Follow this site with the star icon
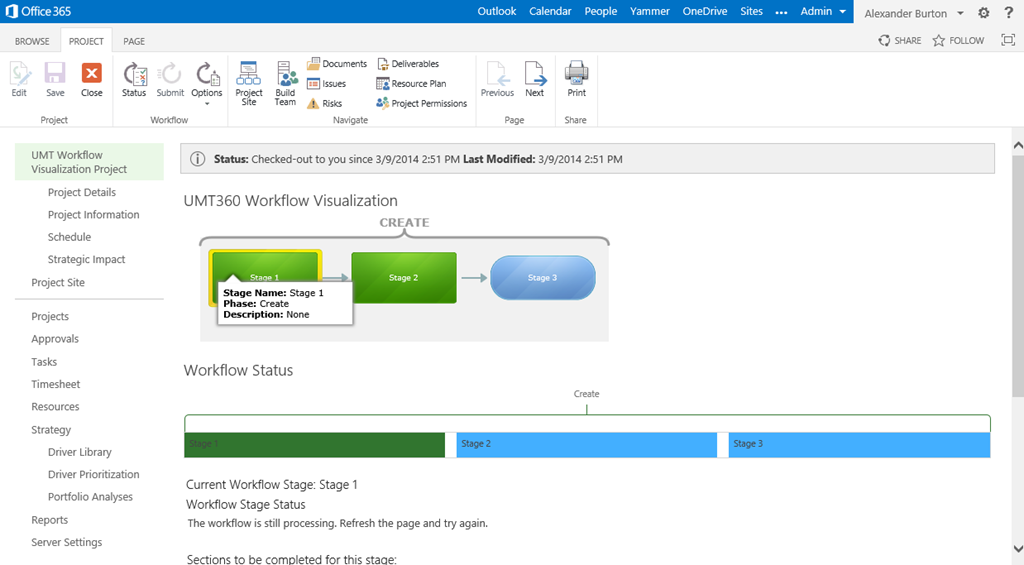Image resolution: width=1024 pixels, height=565 pixels. [958, 40]
